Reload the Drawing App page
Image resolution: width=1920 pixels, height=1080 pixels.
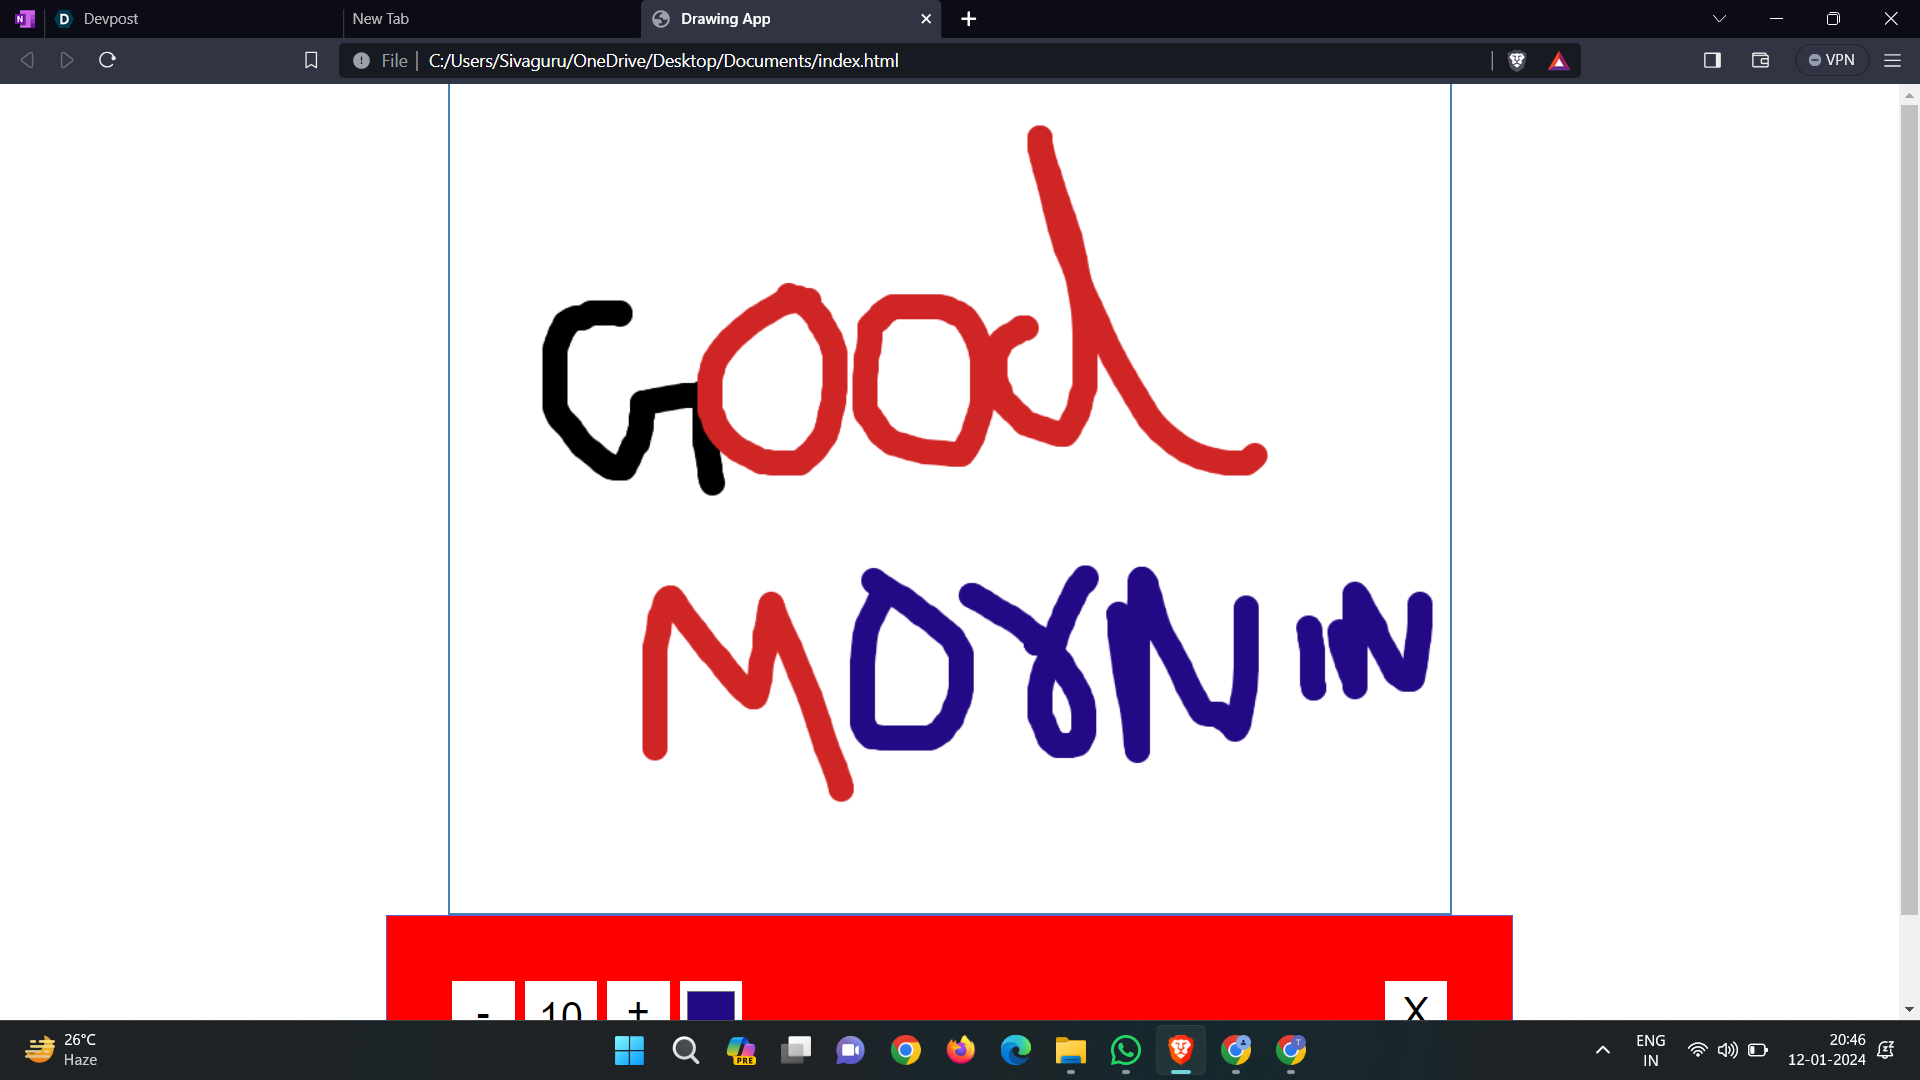[x=107, y=60]
